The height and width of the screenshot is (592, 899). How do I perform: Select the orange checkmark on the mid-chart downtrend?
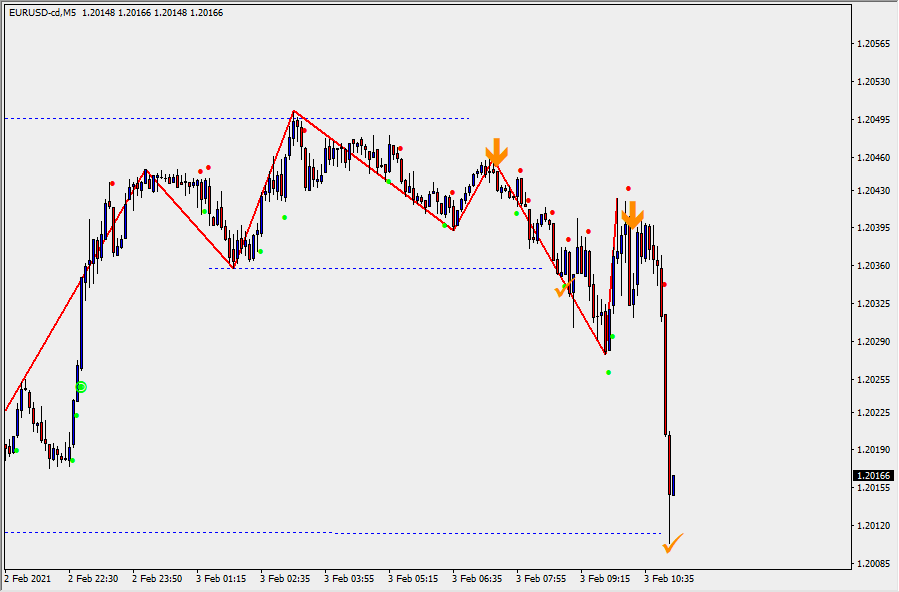[563, 290]
